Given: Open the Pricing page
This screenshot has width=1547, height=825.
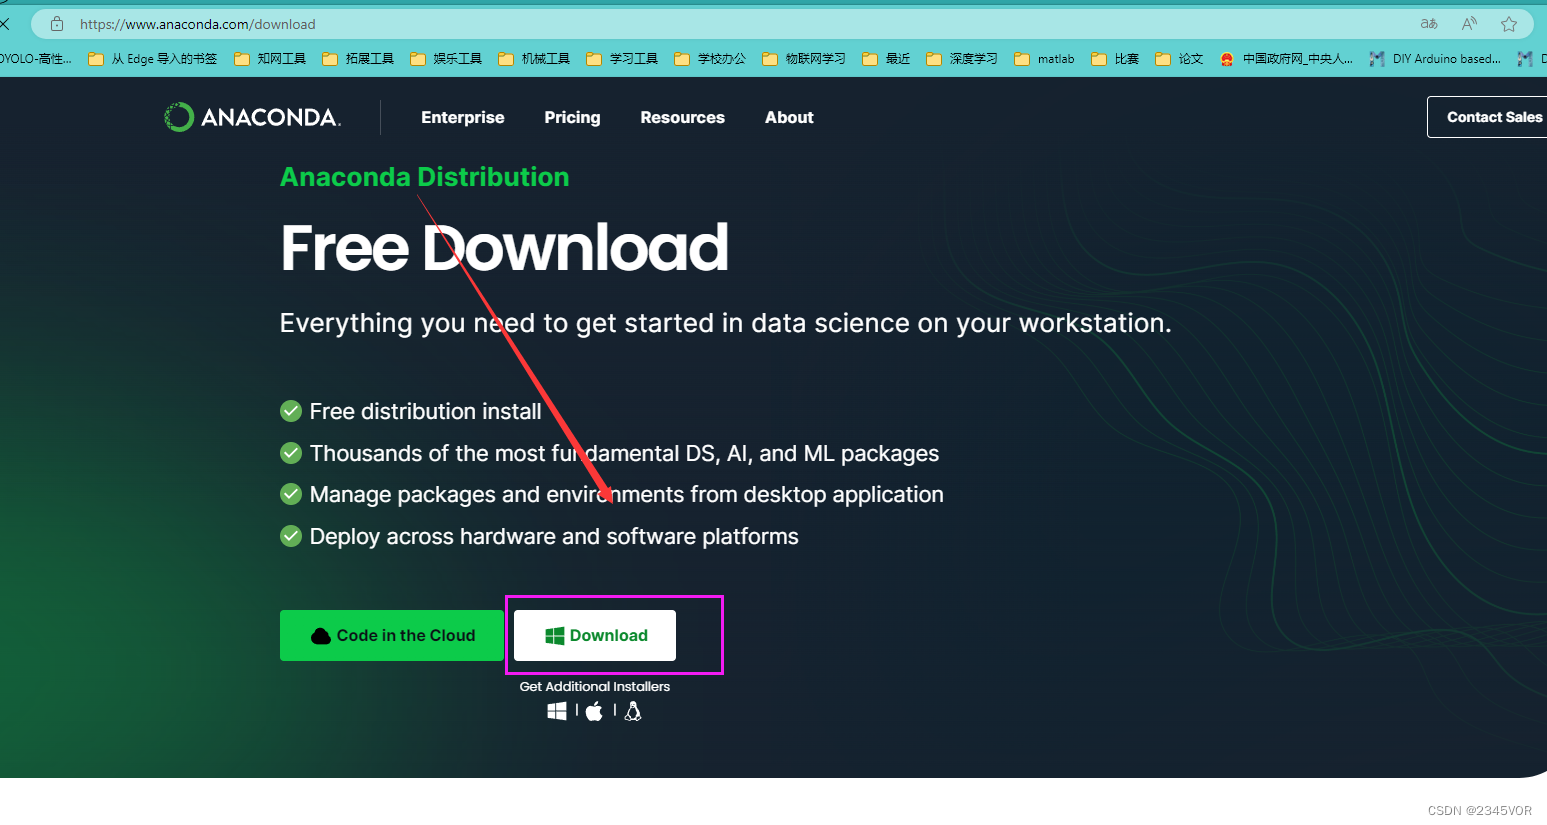Looking at the screenshot, I should click(x=572, y=117).
